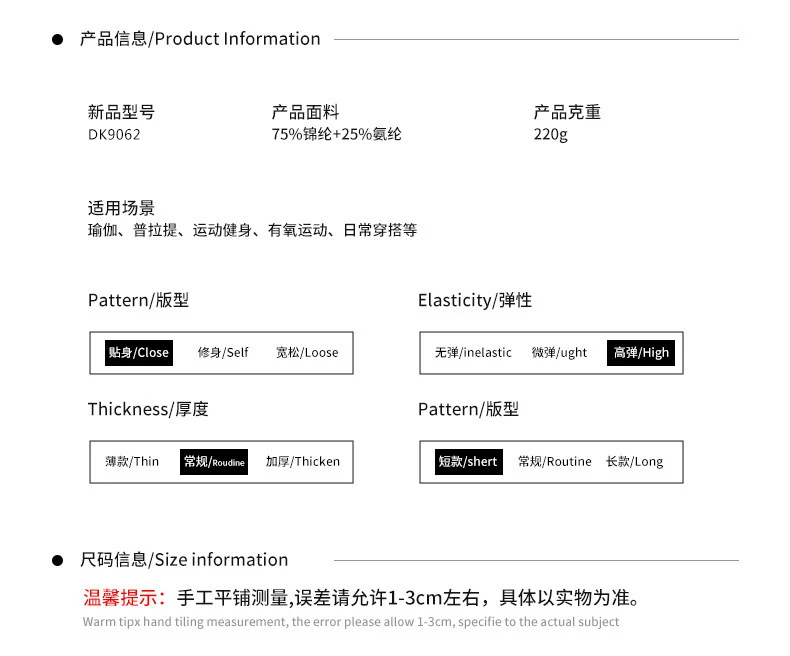Click the Elasticity/弹性 label
790x656 pixels.
(475, 300)
